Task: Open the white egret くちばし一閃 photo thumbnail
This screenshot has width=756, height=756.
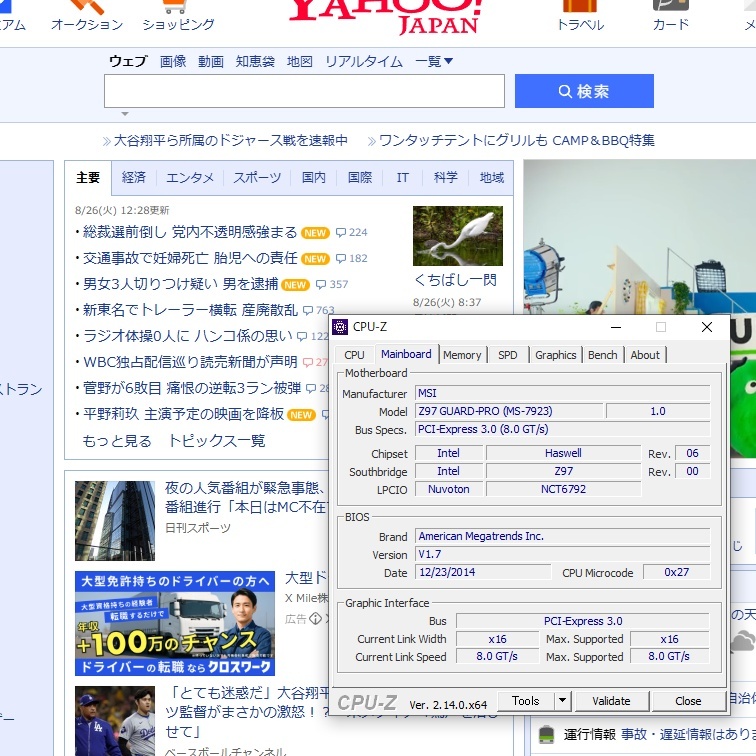Action: [457, 236]
